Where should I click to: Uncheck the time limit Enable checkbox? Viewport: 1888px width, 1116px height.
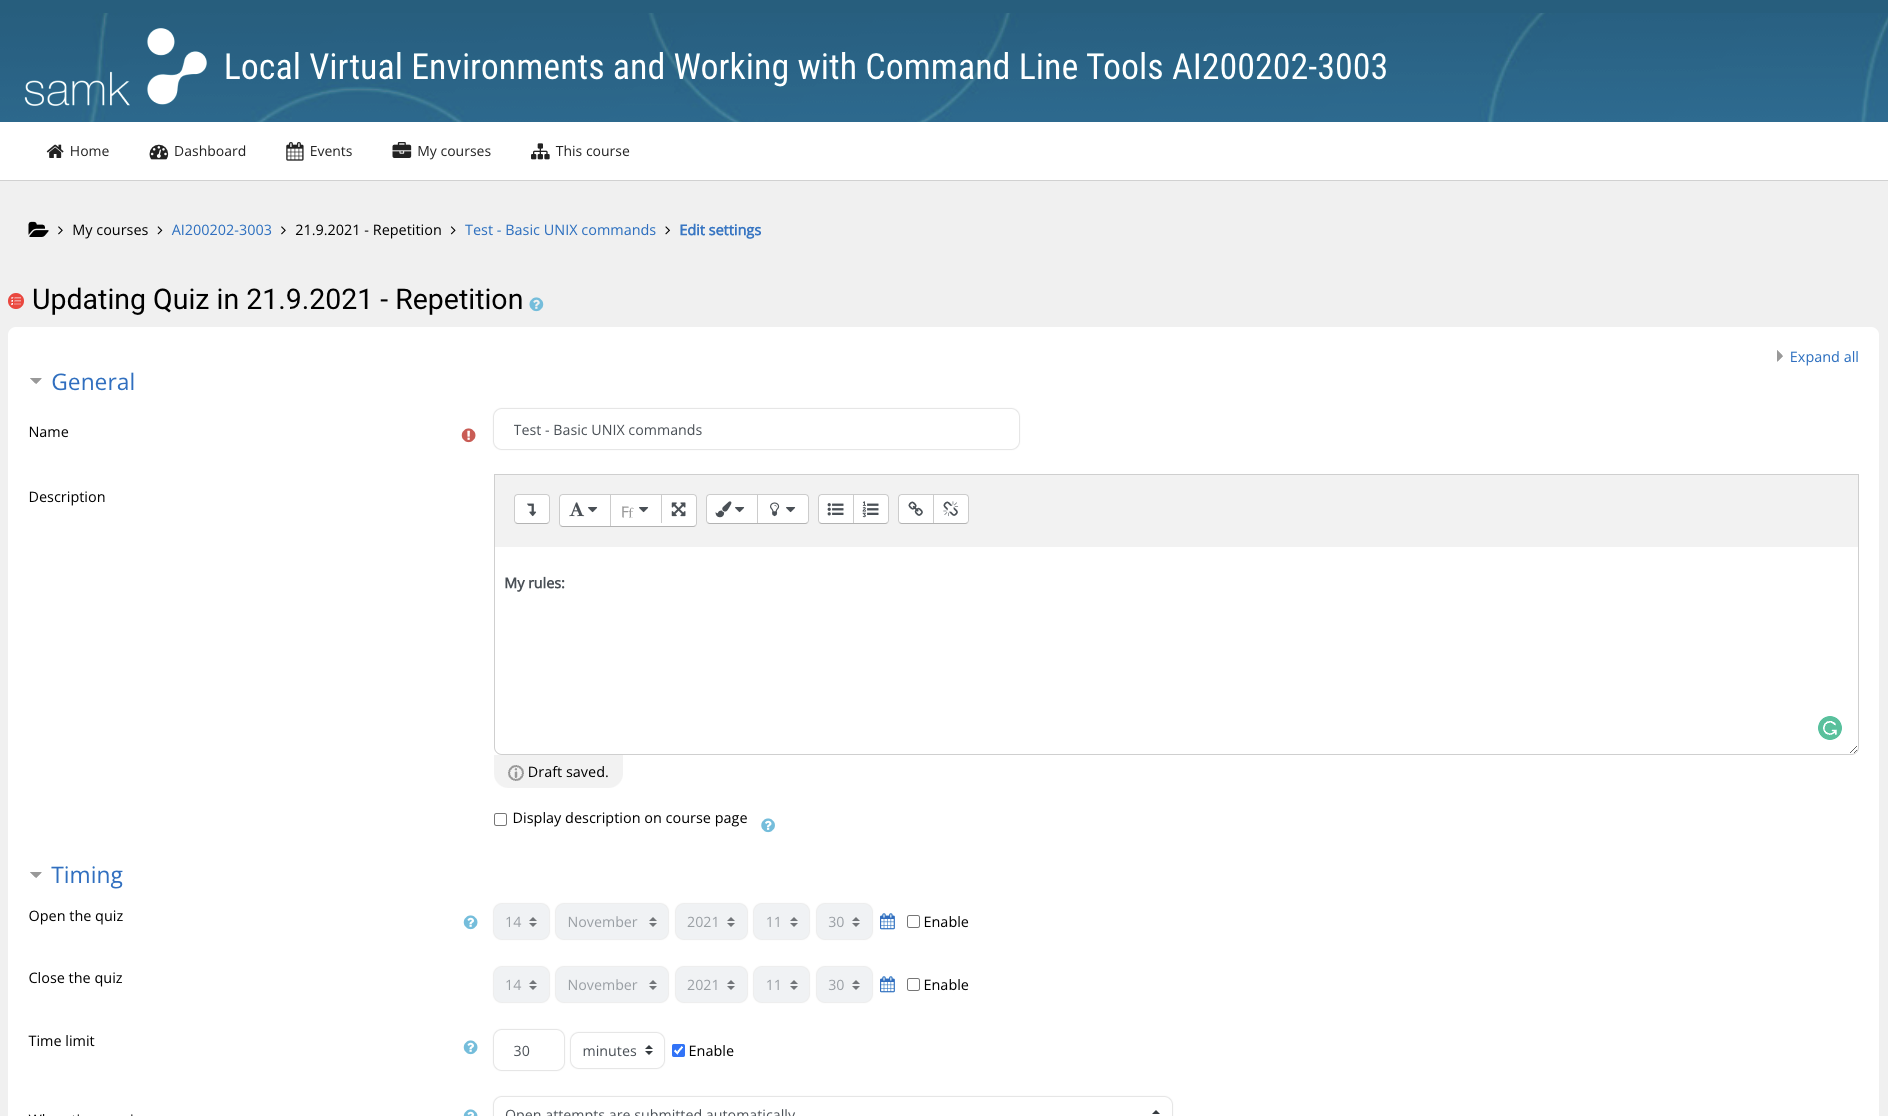tap(678, 1050)
